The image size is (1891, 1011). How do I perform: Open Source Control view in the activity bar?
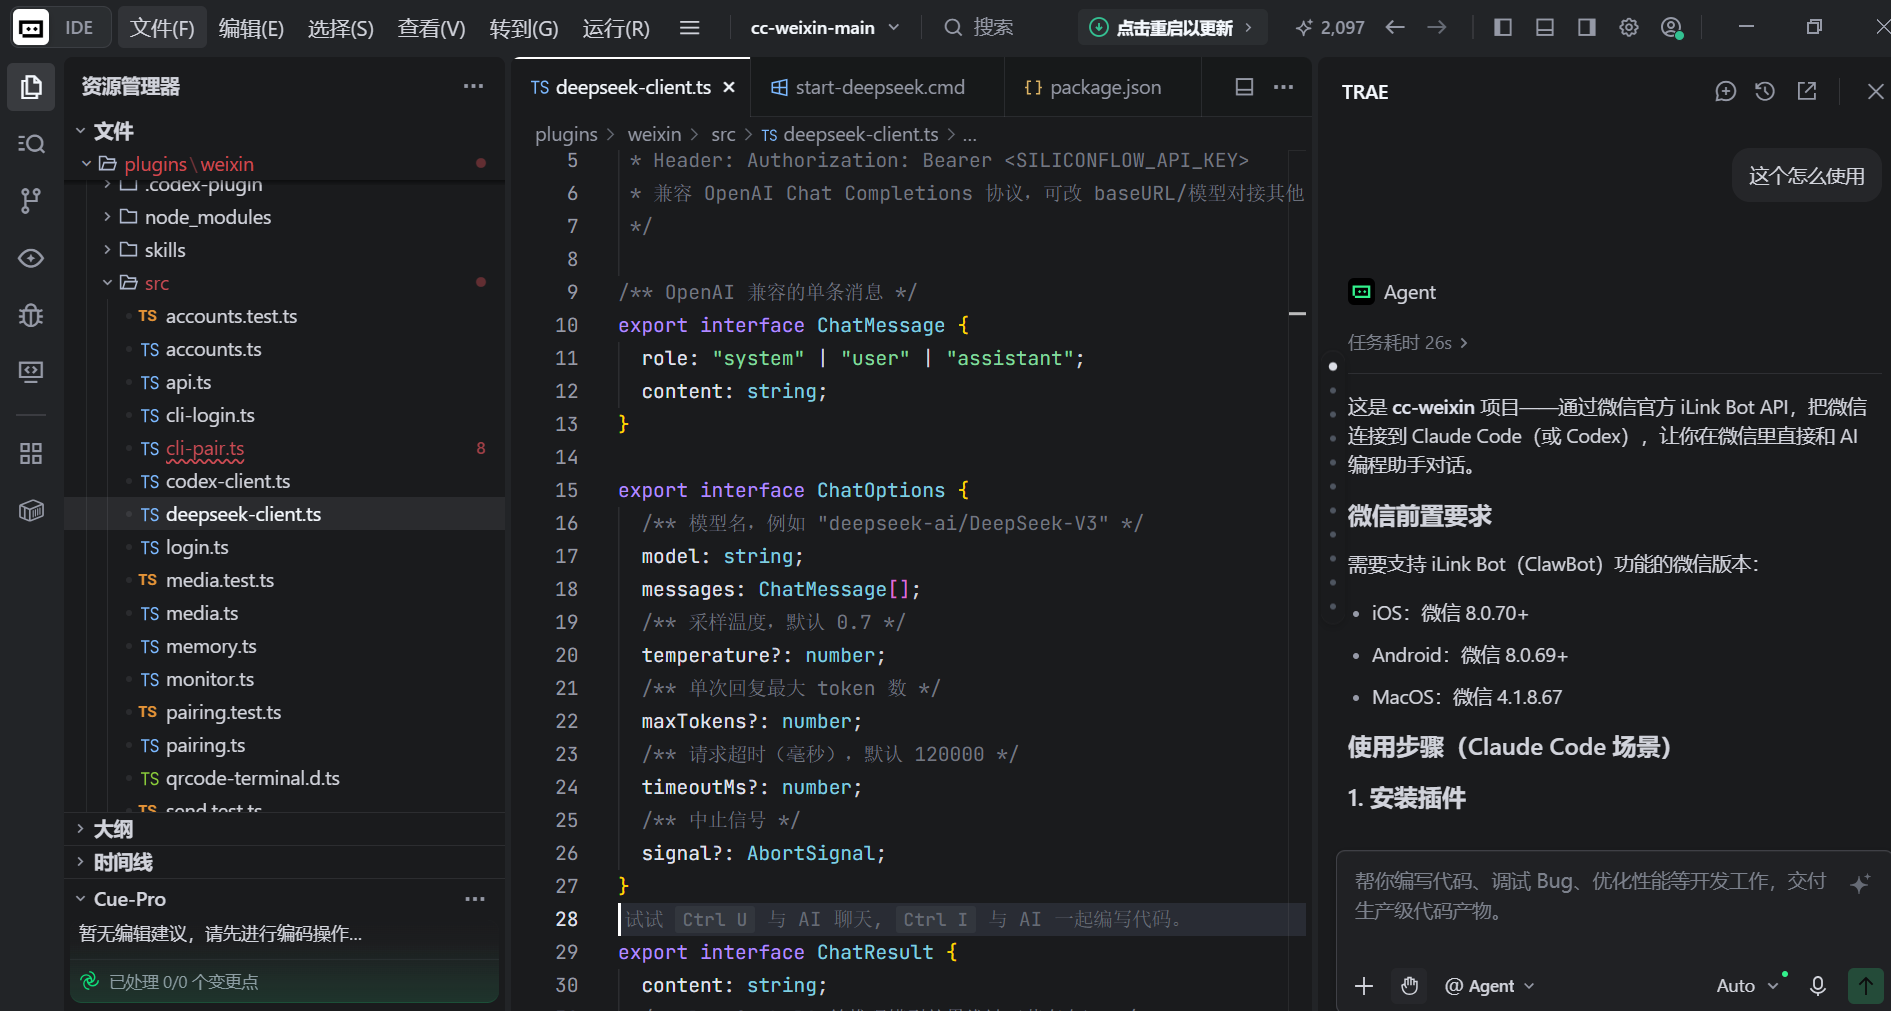pos(31,201)
